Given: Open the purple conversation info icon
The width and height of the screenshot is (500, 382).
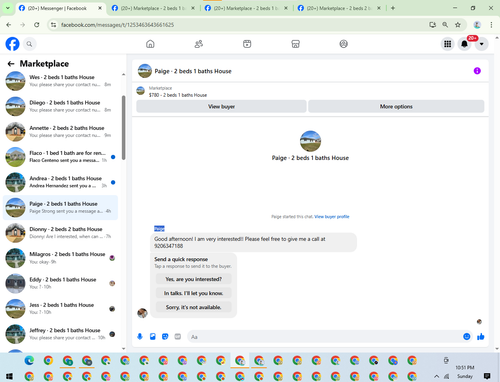Looking at the screenshot, I should [x=477, y=71].
